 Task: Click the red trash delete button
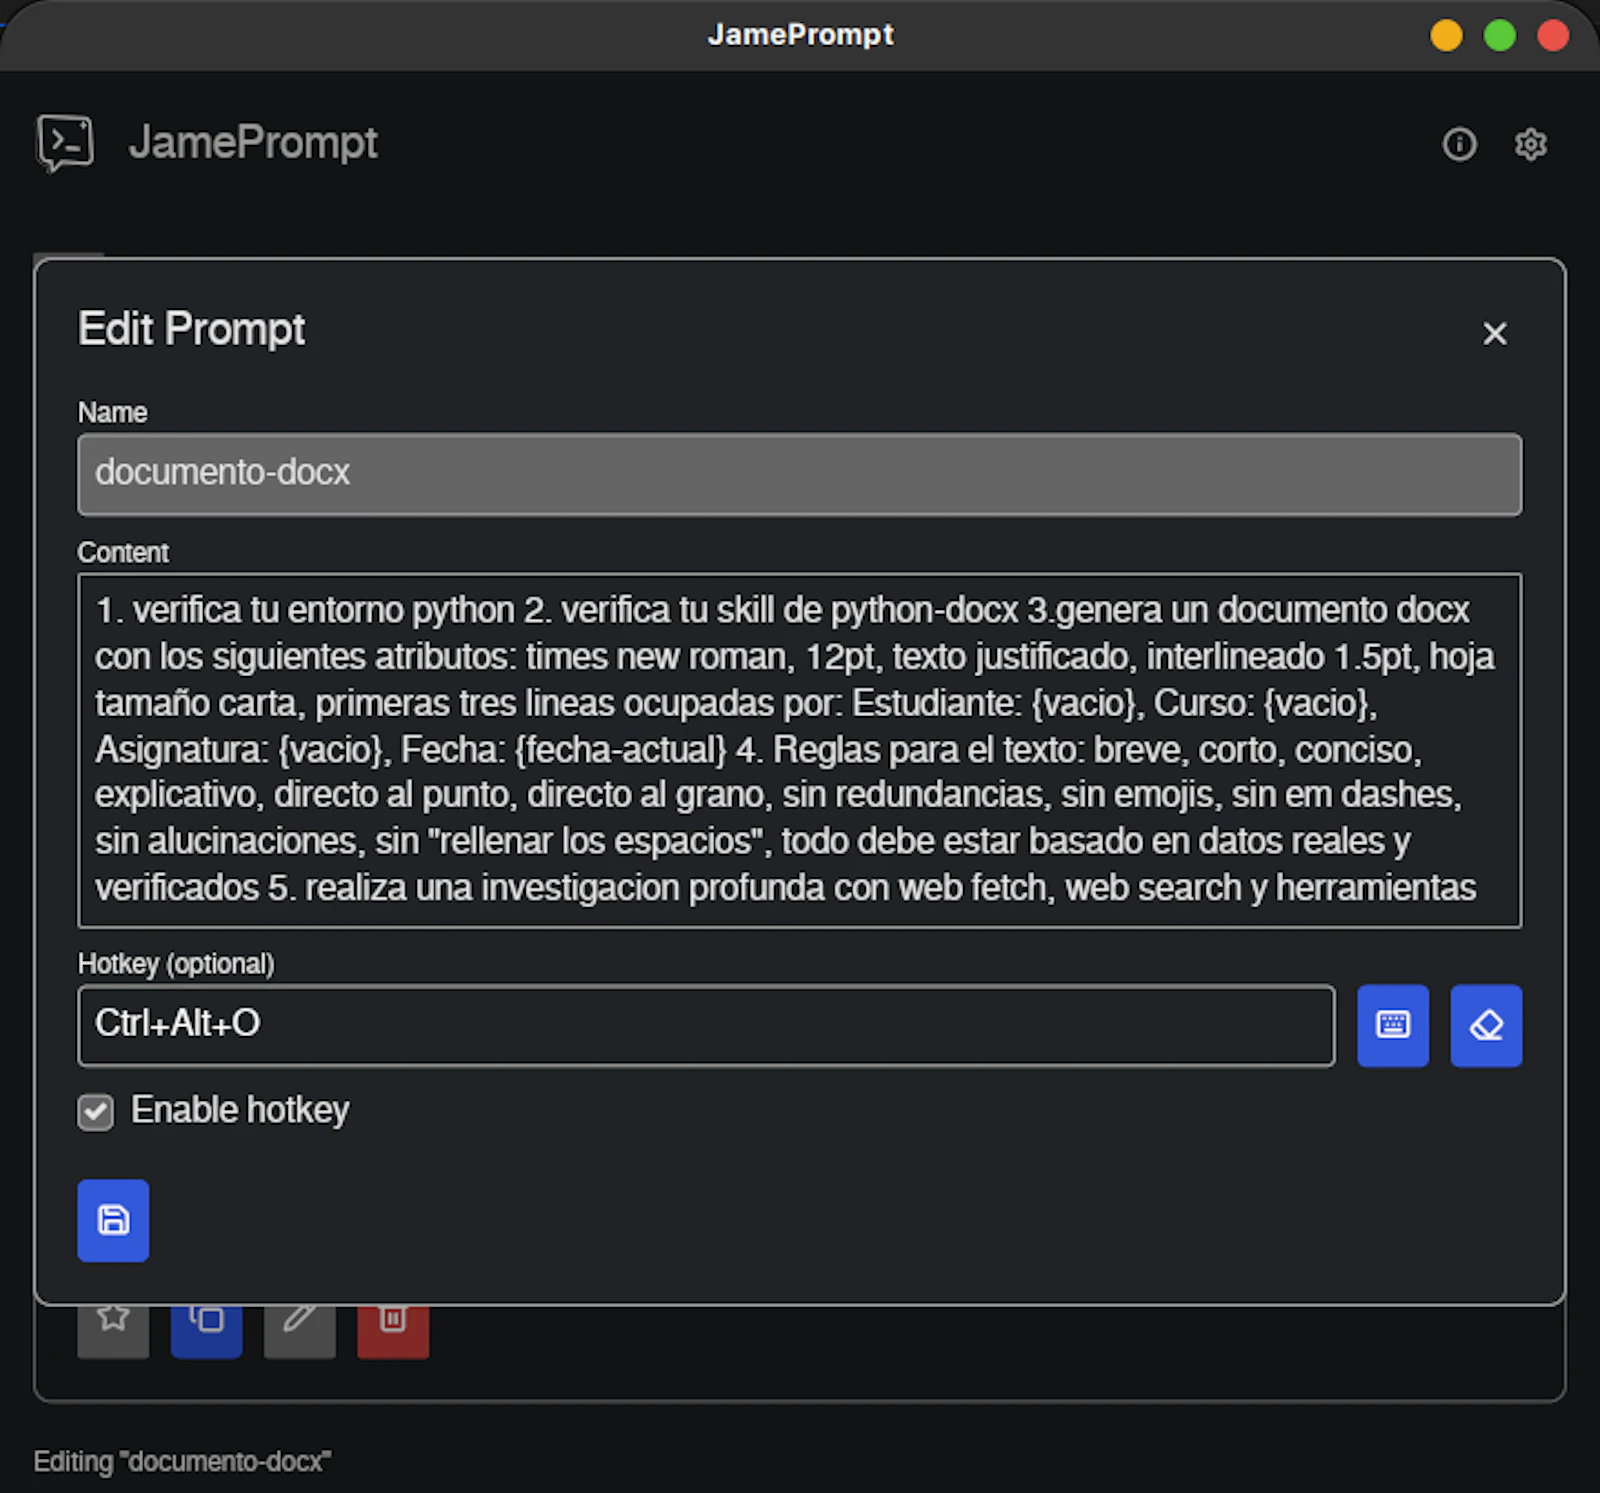[x=393, y=1330]
